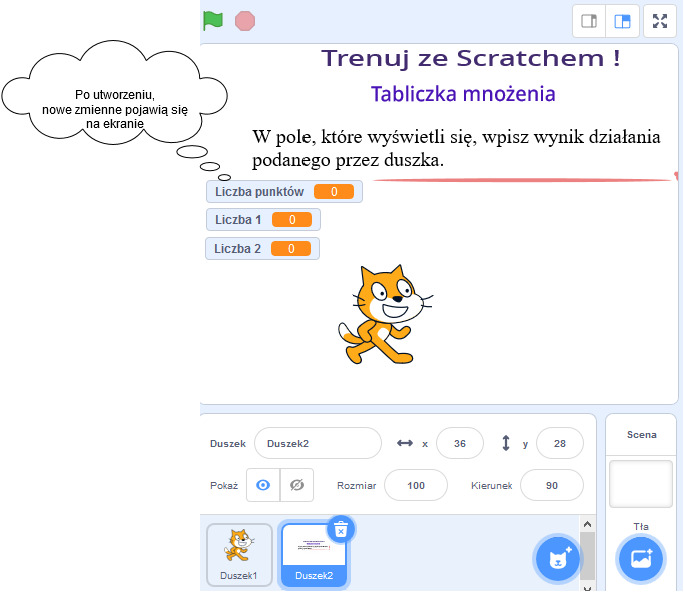Click the red stop sign button
684x592 pixels.
pos(245,21)
